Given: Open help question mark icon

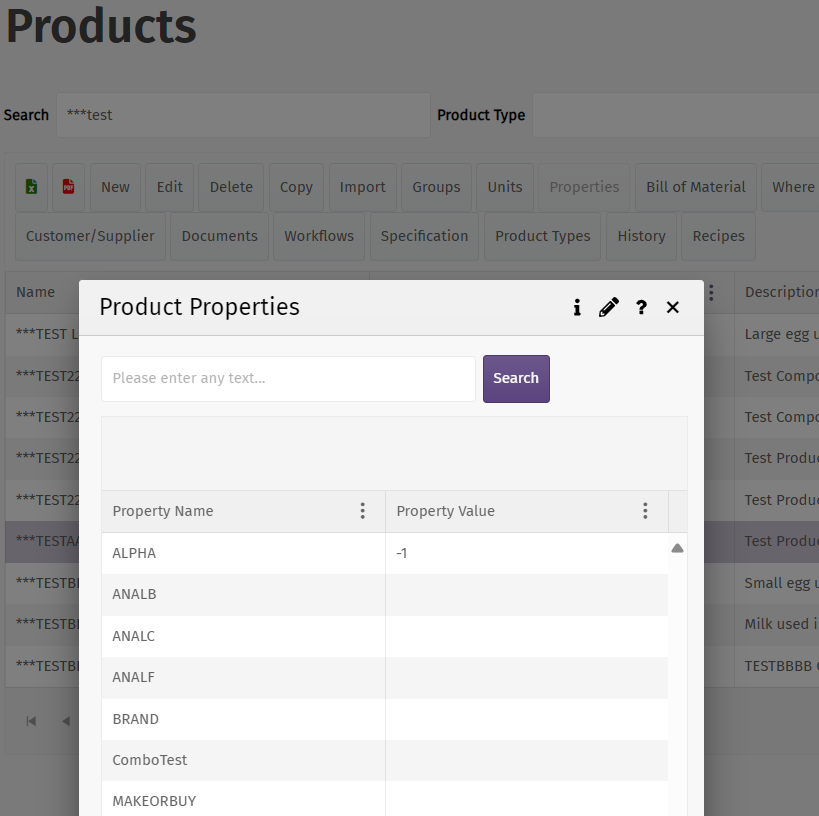Looking at the screenshot, I should click(x=641, y=307).
